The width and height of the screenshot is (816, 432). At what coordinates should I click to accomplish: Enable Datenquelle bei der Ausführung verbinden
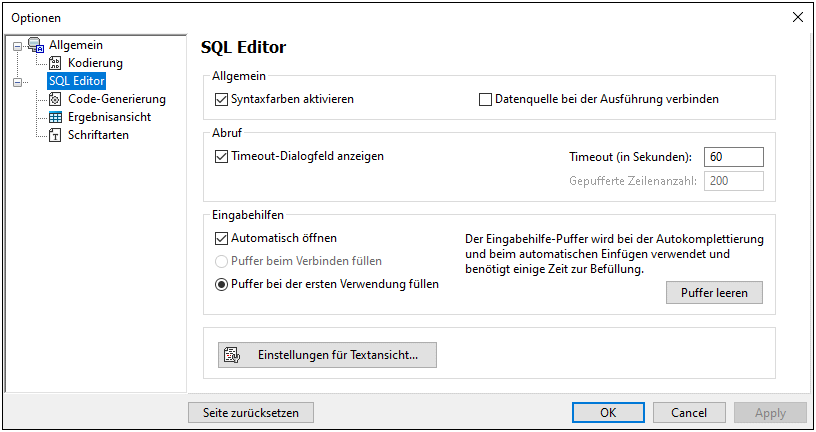click(487, 99)
